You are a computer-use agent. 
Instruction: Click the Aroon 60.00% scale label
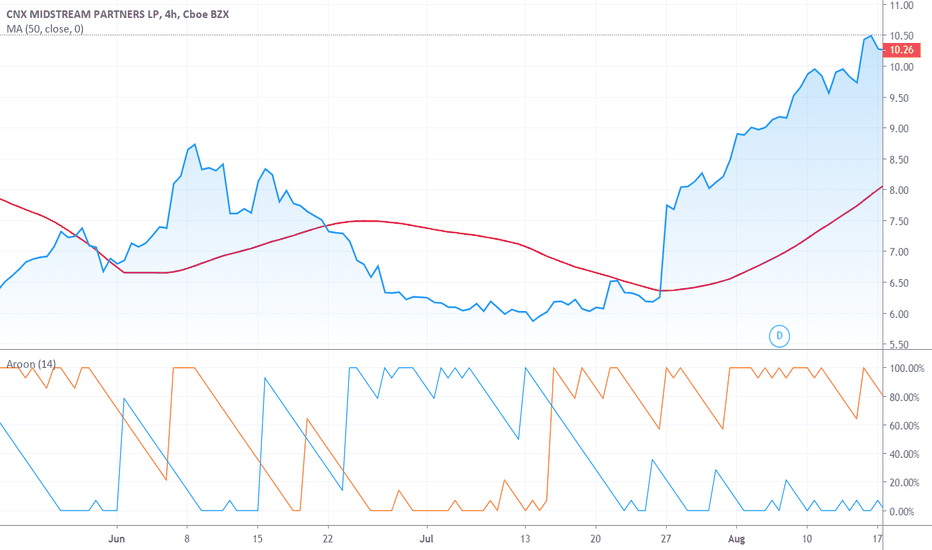click(x=904, y=426)
